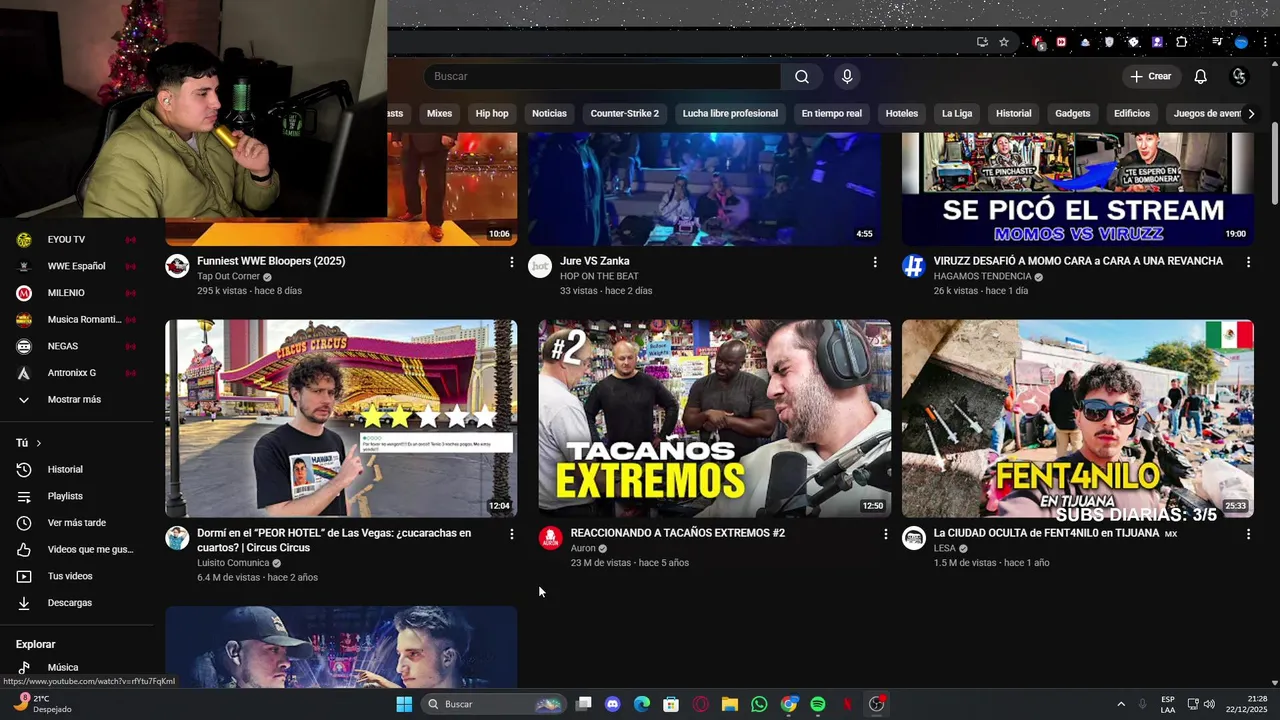Select the Hip hop filter chip
Viewport: 1280px width, 720px height.
click(492, 114)
